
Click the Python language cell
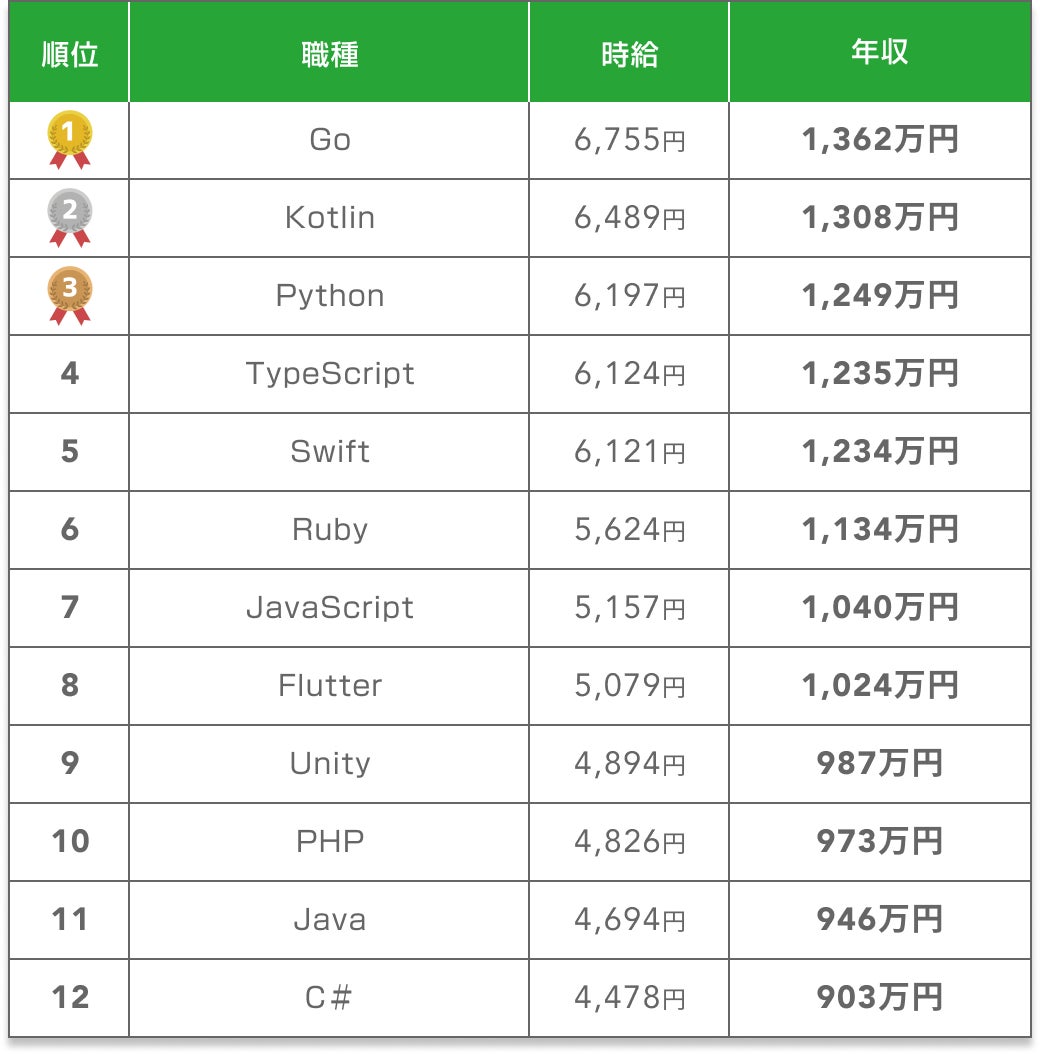329,296
